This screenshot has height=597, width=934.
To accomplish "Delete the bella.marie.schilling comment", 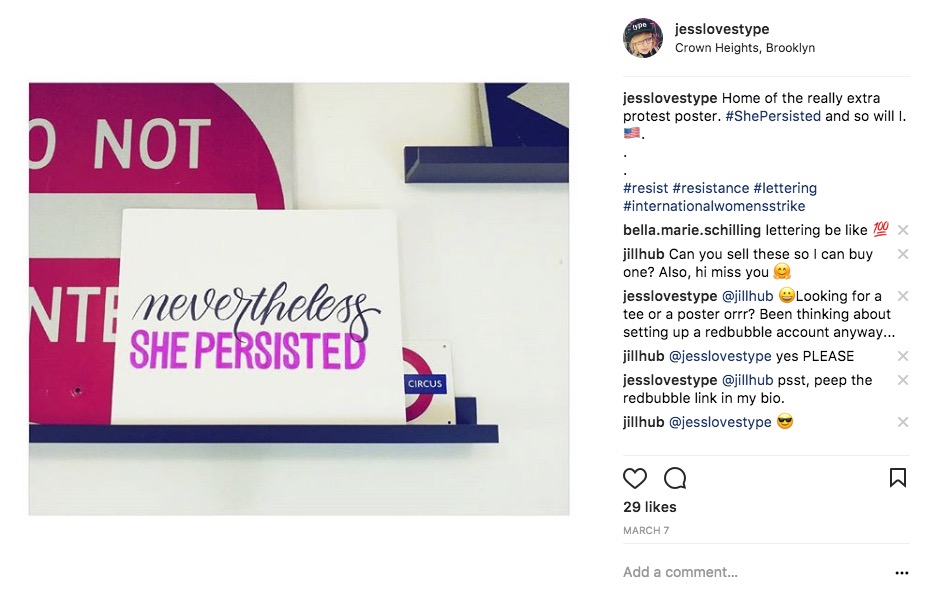I will pyautogui.click(x=903, y=230).
